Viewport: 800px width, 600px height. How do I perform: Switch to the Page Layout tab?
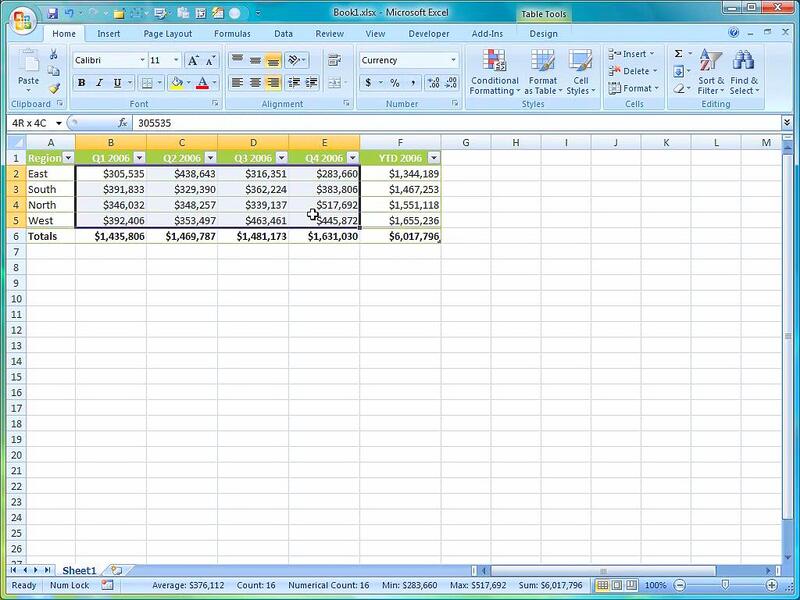click(167, 34)
